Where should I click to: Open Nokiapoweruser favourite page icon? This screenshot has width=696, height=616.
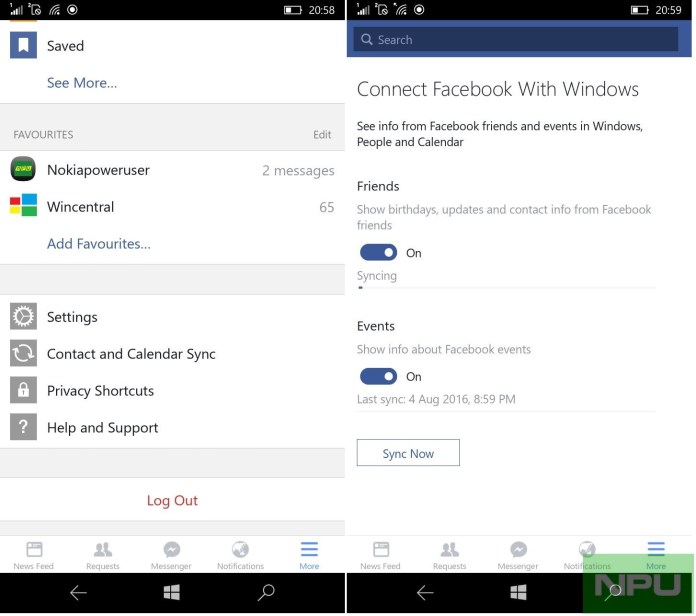23,169
